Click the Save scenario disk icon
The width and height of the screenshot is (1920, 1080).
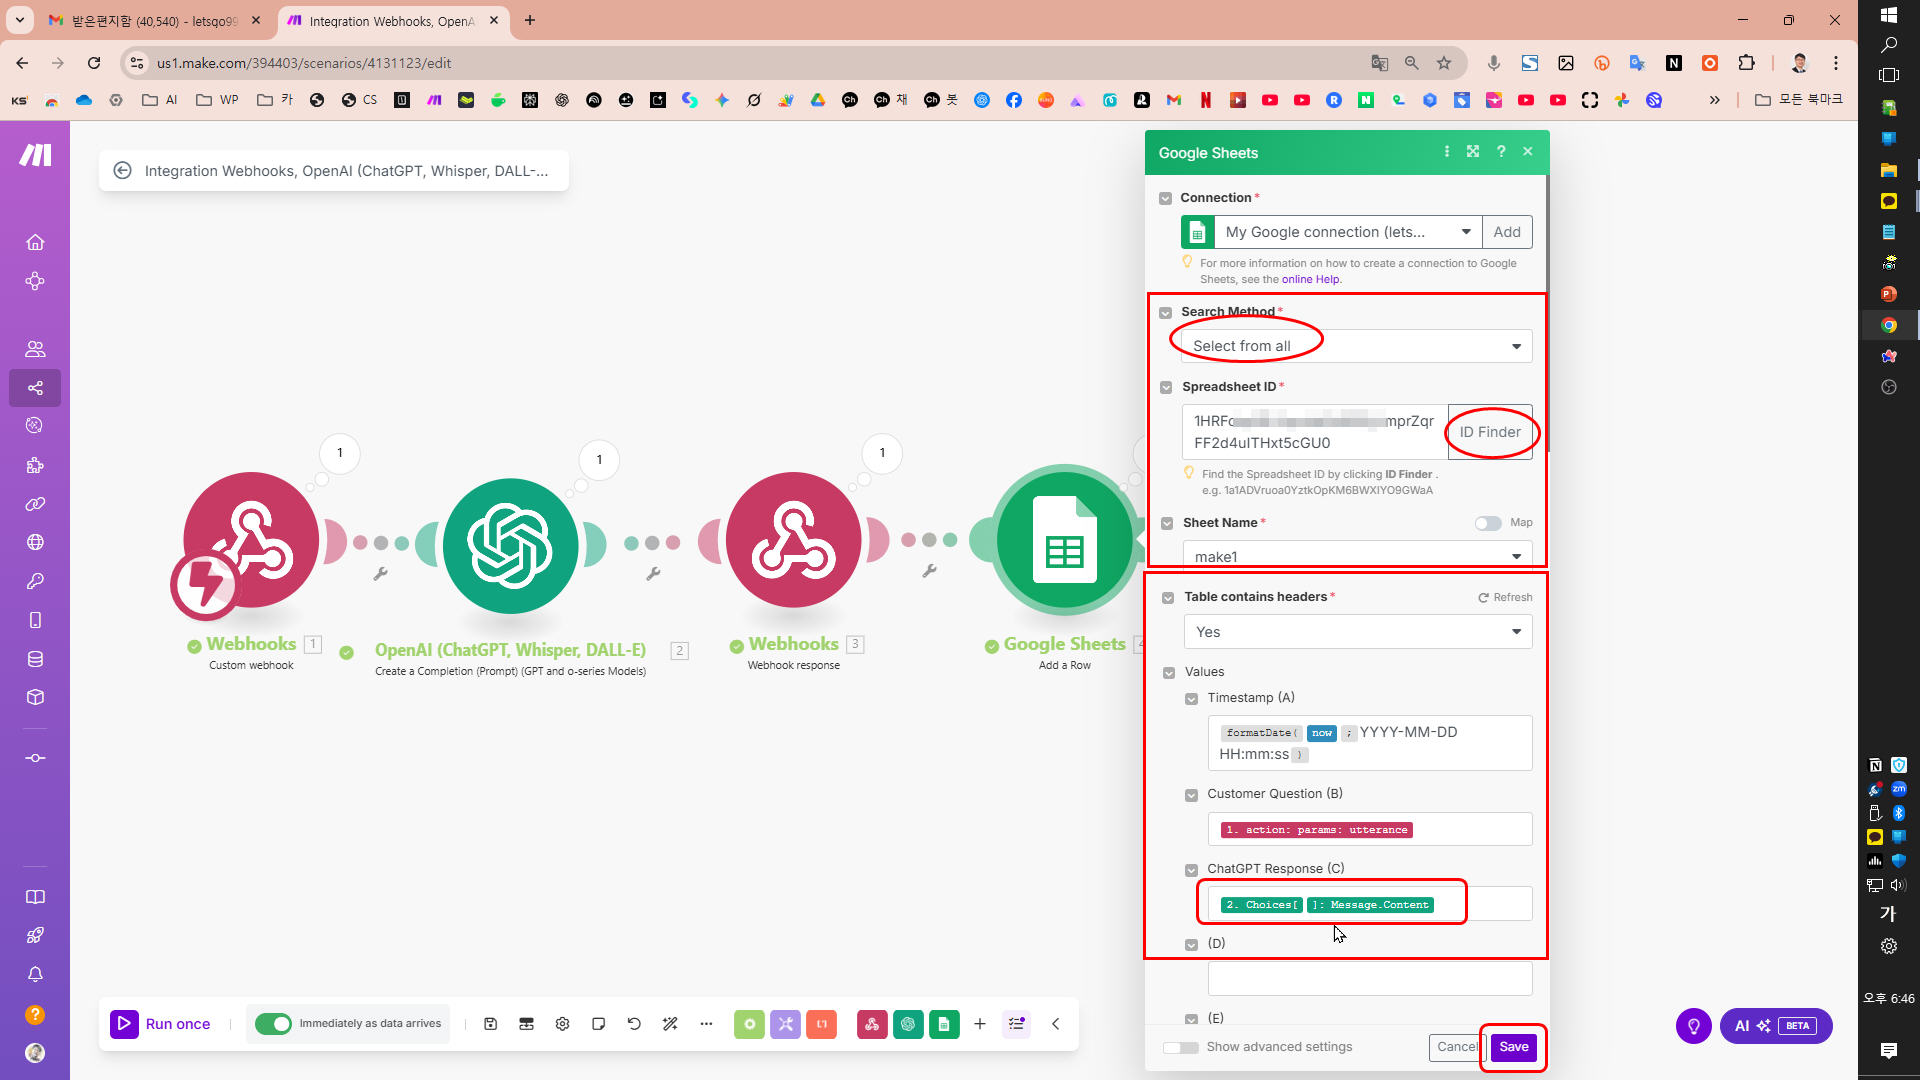pyautogui.click(x=491, y=1024)
